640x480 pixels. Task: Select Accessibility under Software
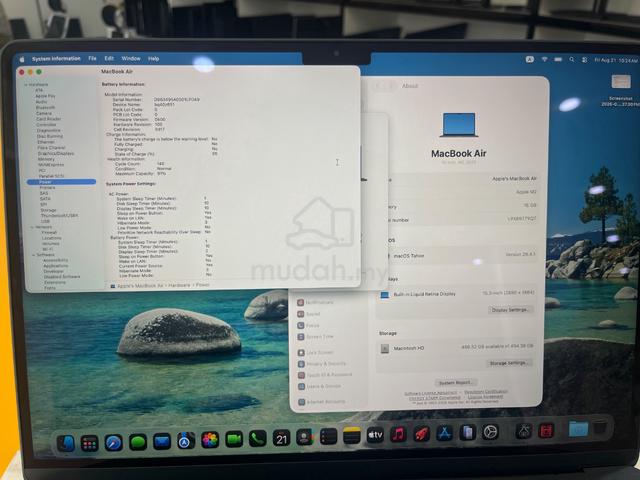56,260
